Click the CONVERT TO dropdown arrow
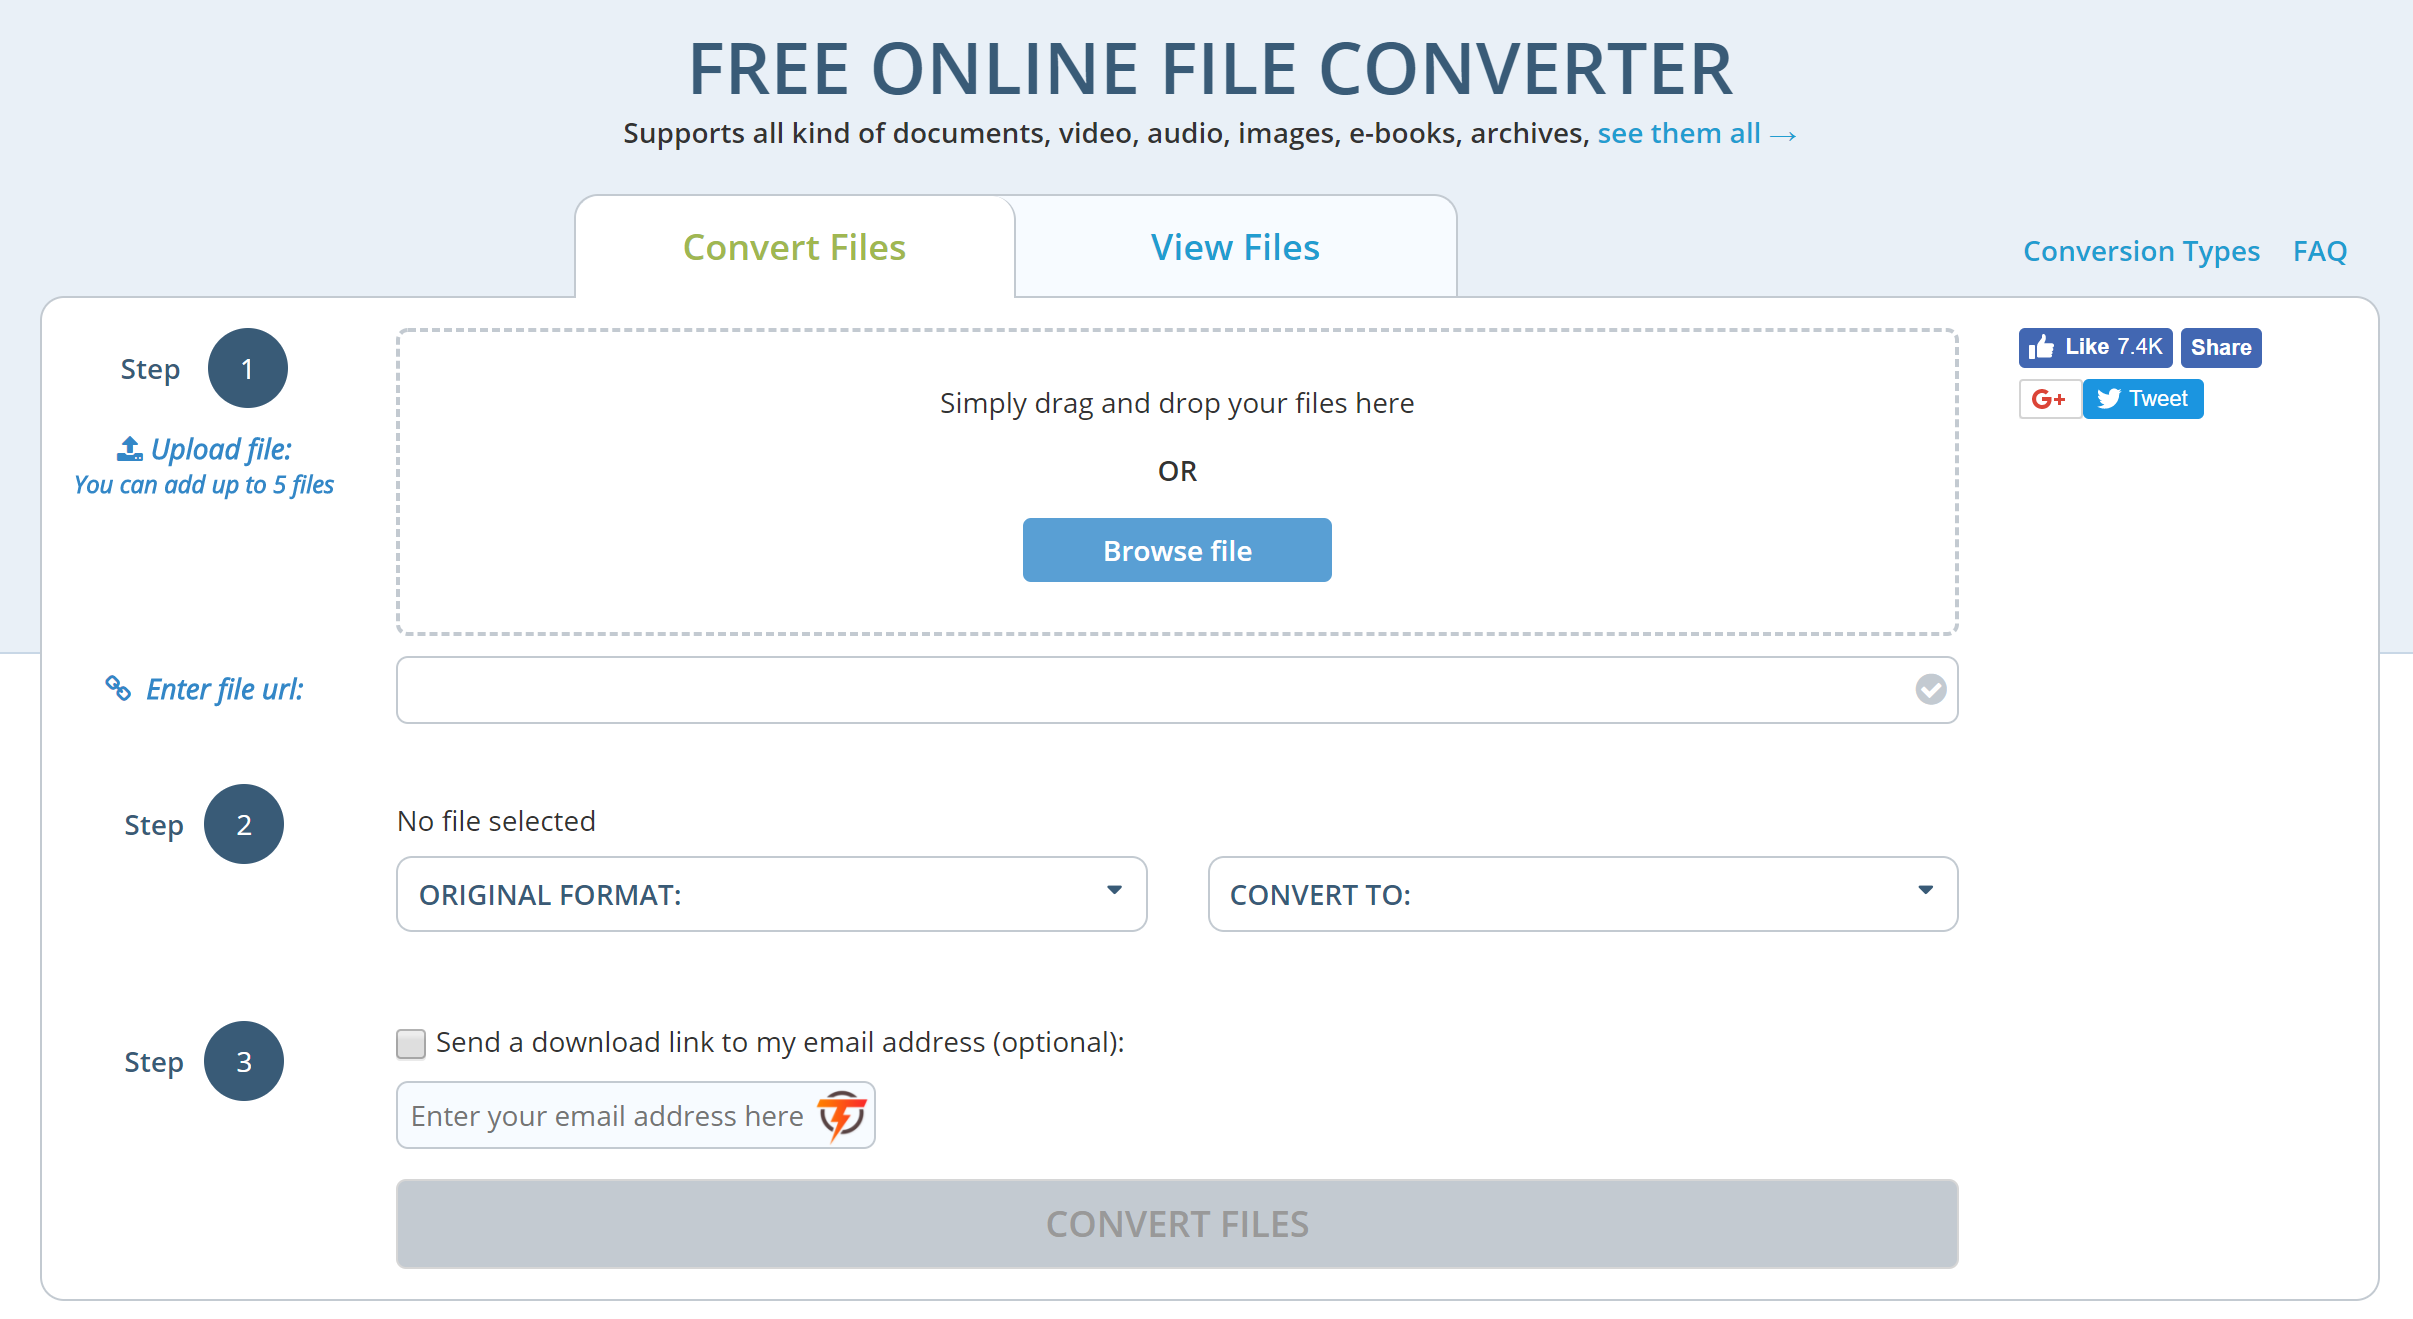This screenshot has width=2413, height=1319. [x=1925, y=890]
